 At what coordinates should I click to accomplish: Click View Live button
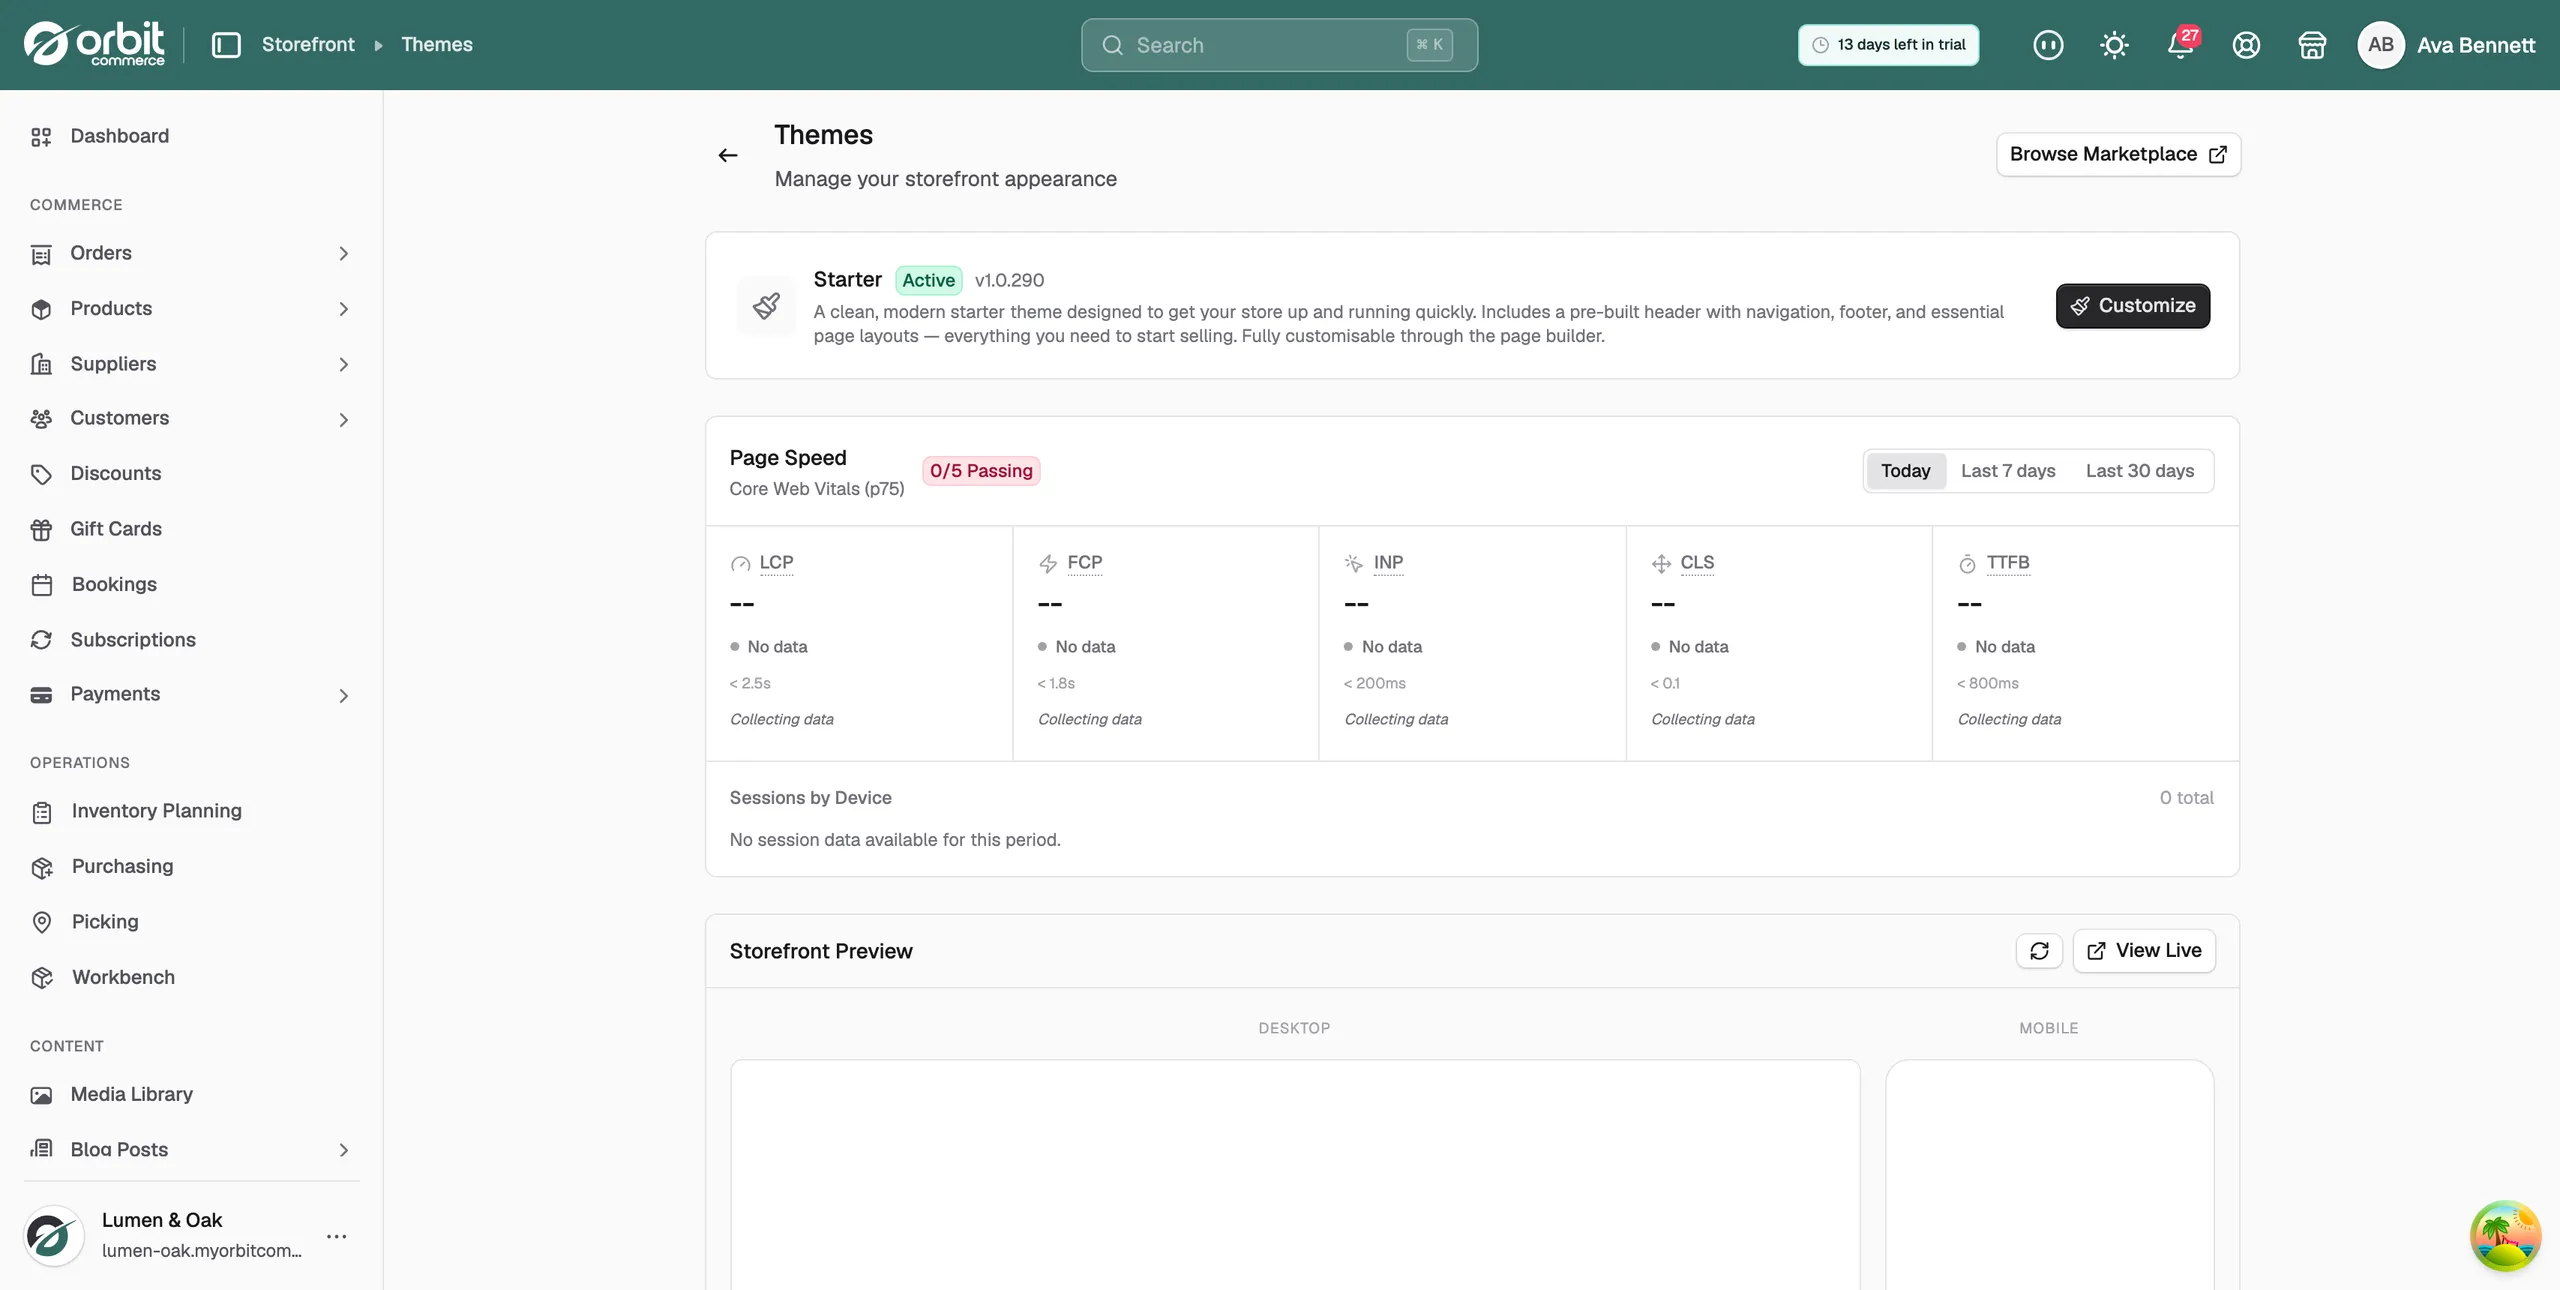pos(2144,951)
